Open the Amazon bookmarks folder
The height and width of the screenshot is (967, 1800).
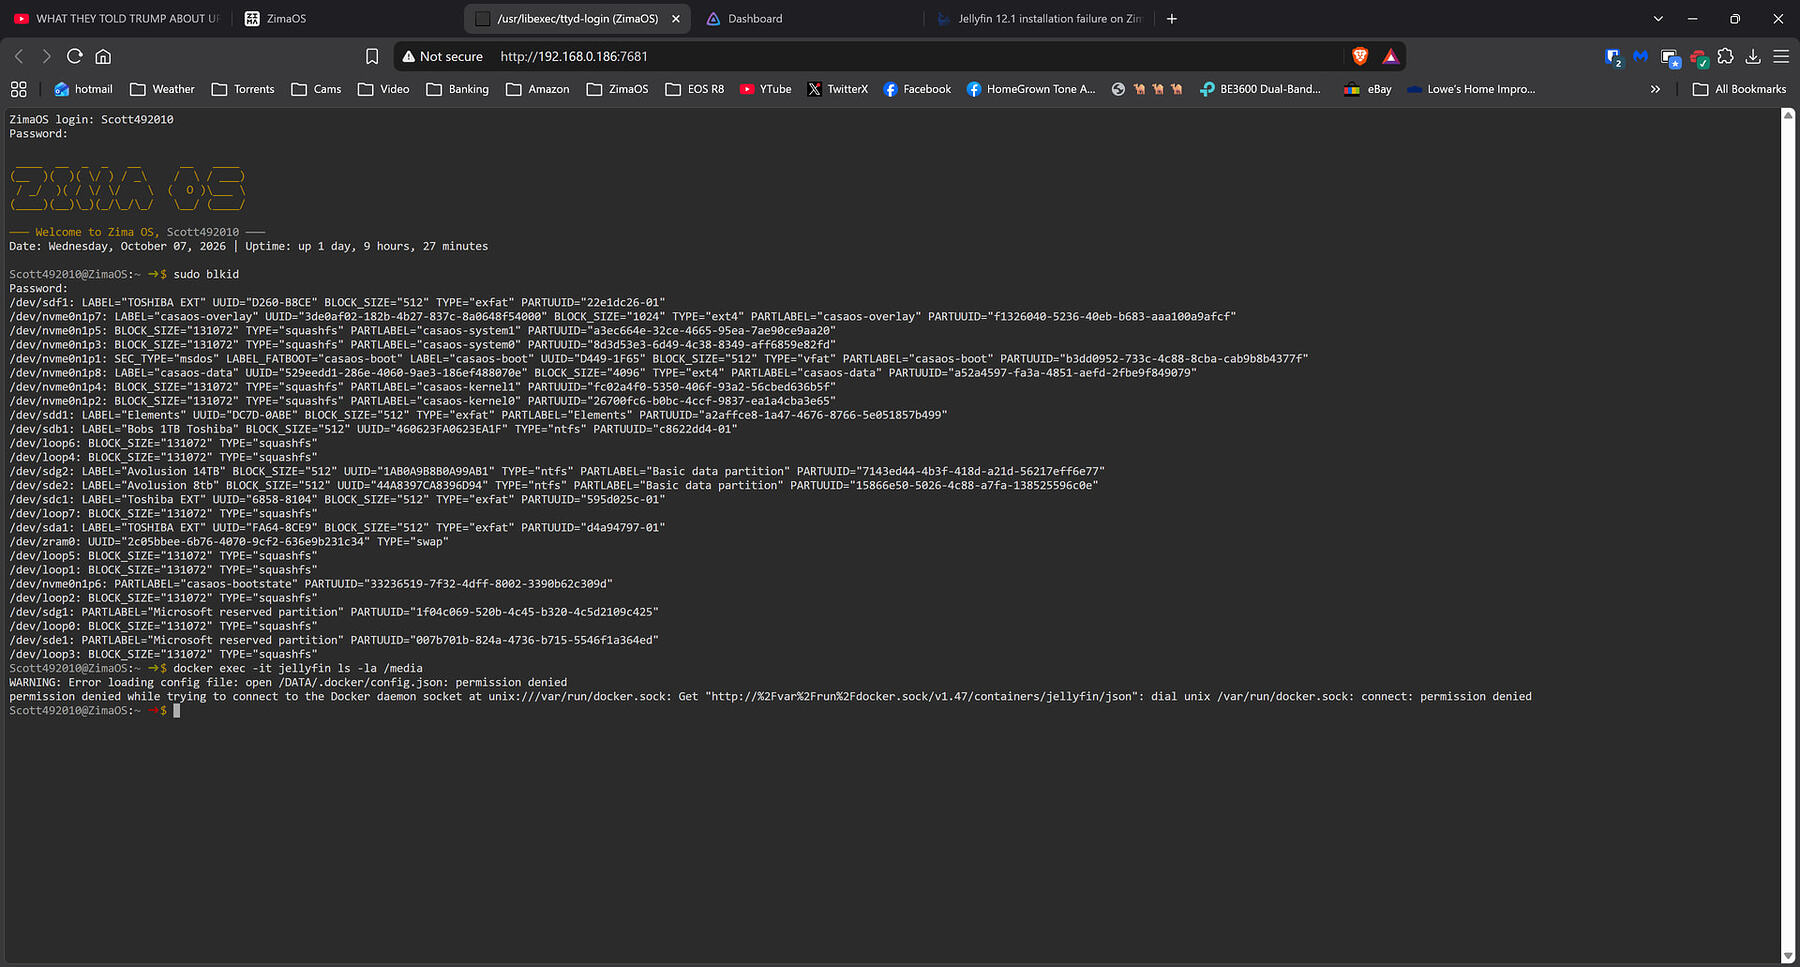tap(538, 89)
